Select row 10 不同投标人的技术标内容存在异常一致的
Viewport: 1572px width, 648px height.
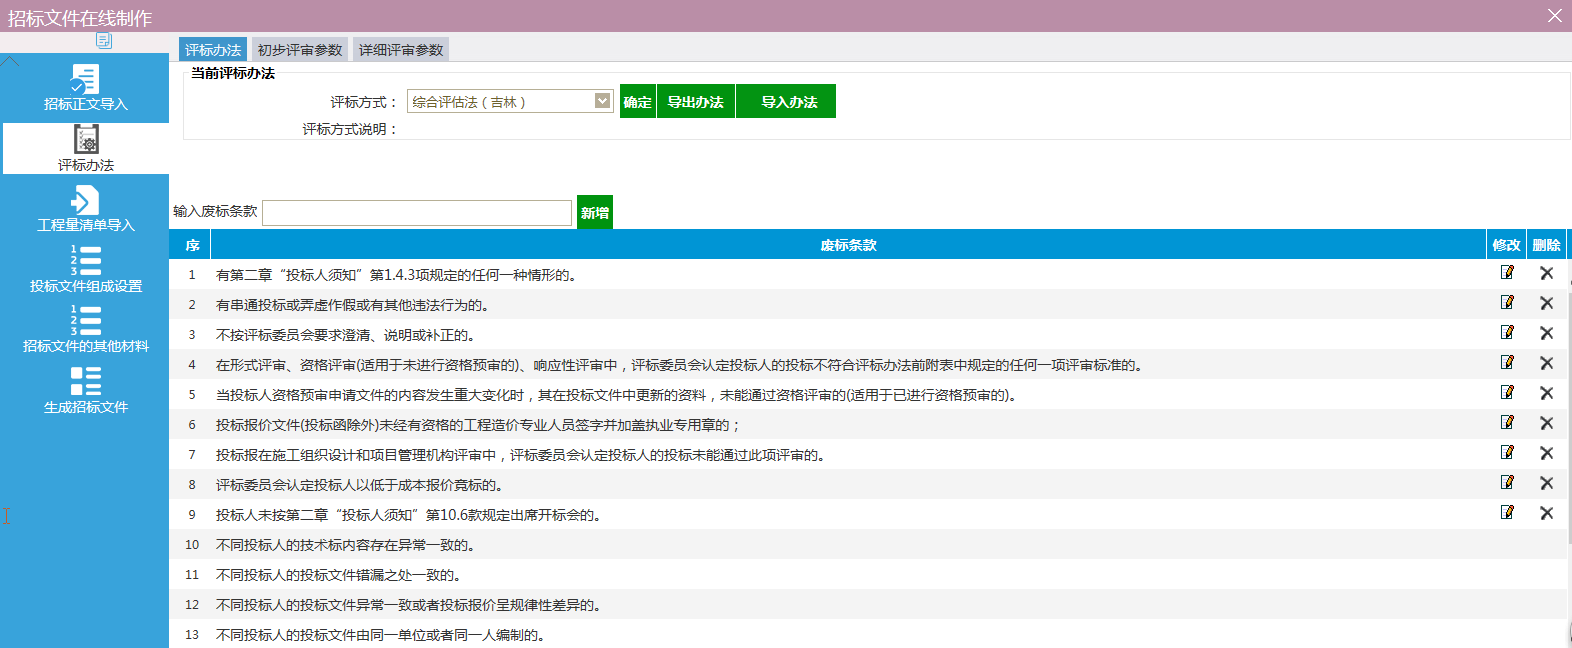[x=867, y=544]
